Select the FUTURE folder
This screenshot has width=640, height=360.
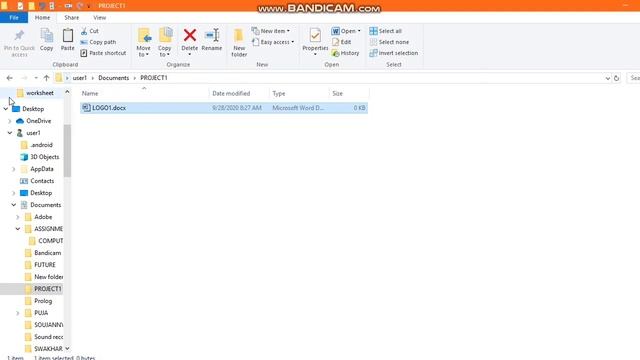coord(44,265)
